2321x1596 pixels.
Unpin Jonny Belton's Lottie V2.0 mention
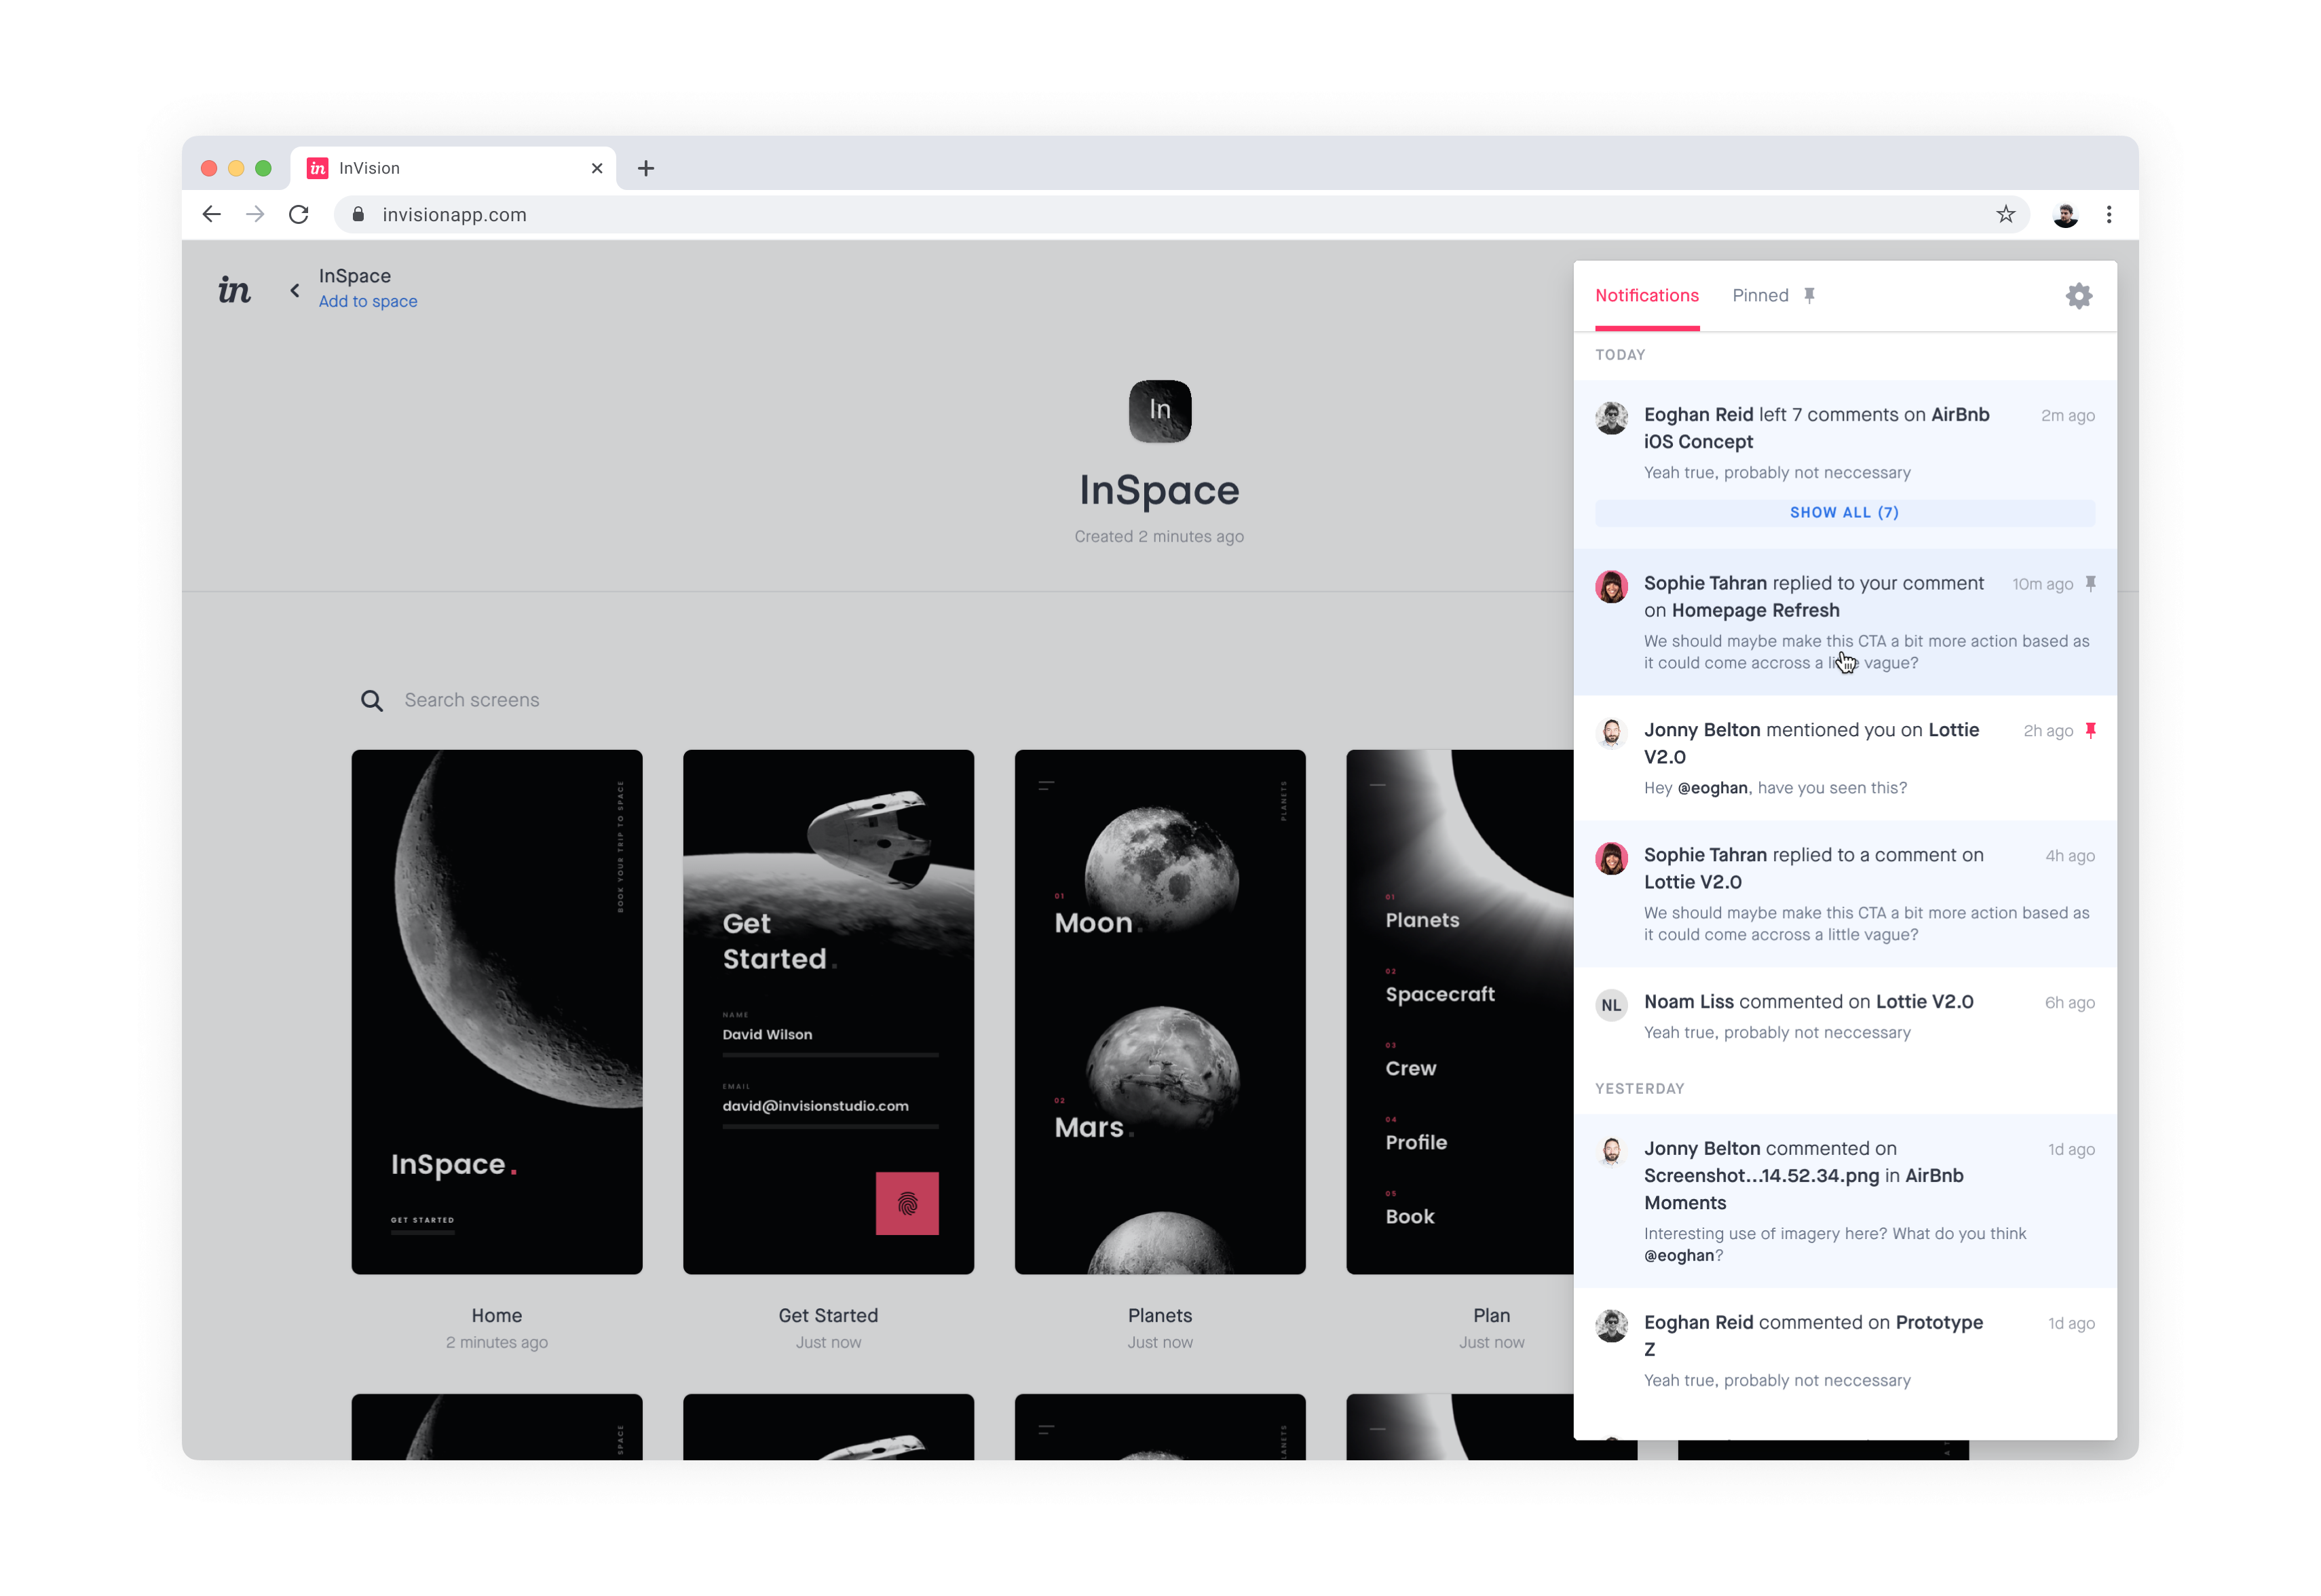2090,730
